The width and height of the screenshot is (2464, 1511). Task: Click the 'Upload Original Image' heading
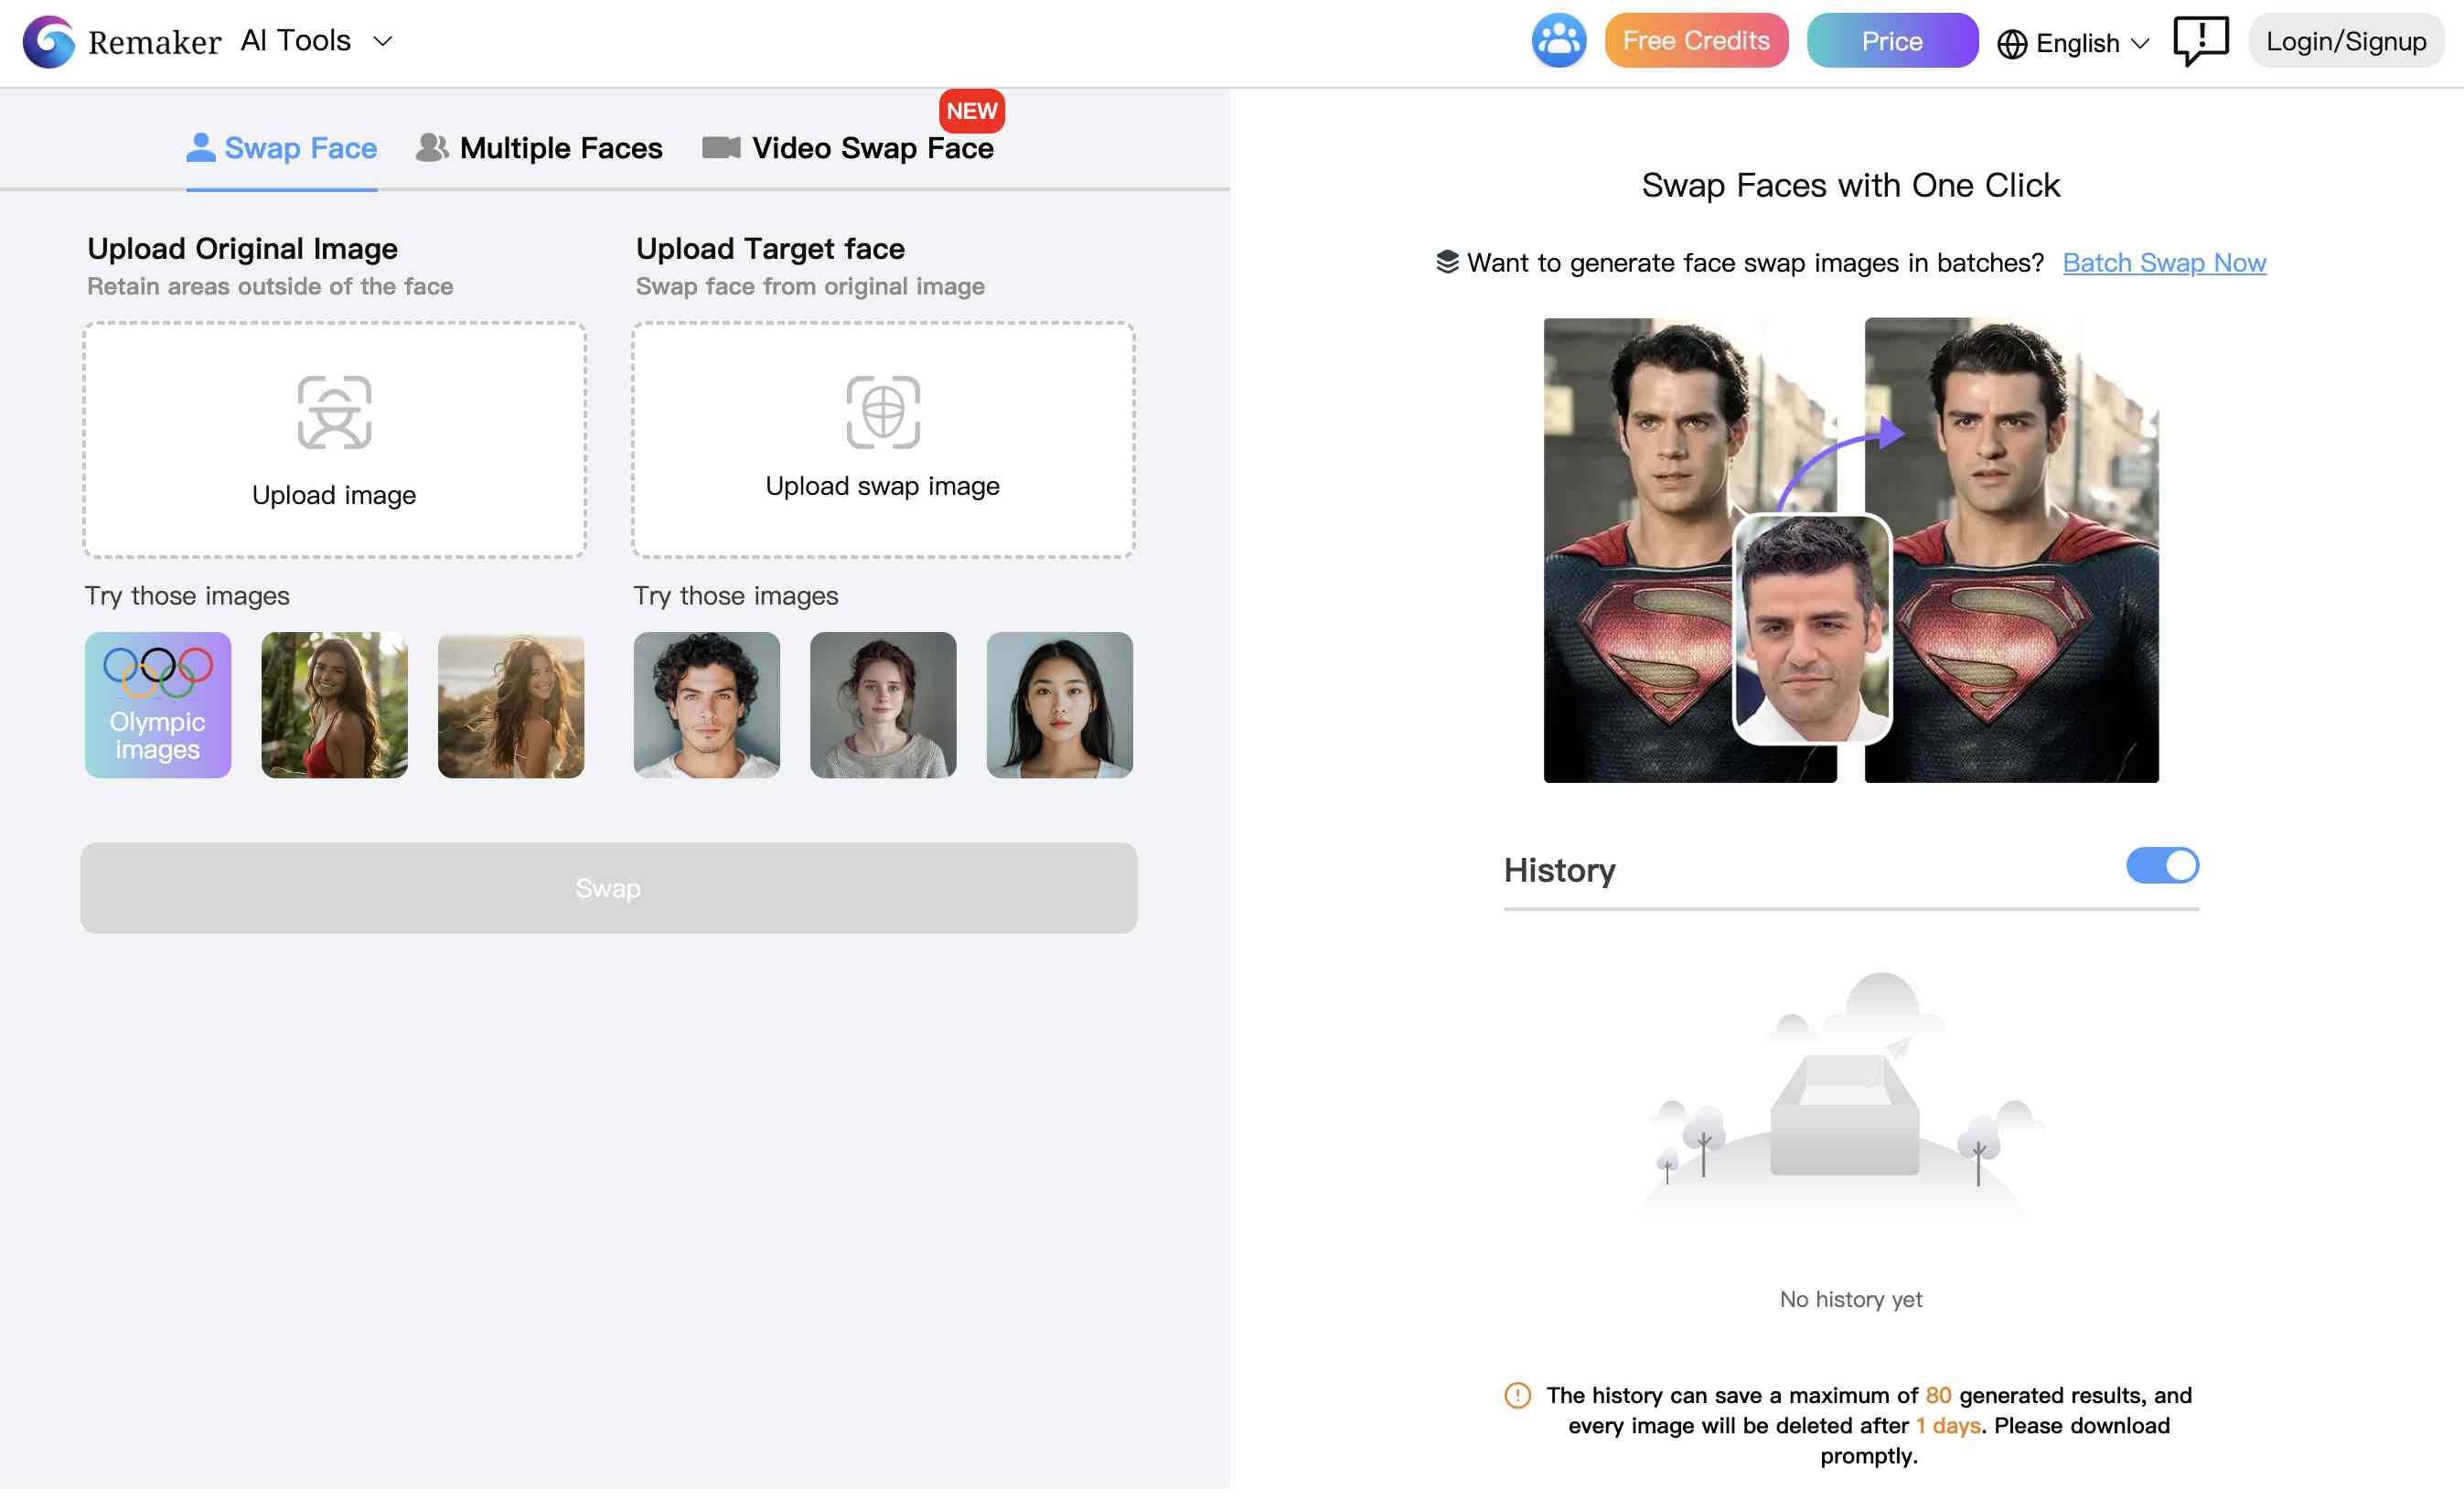[x=242, y=248]
